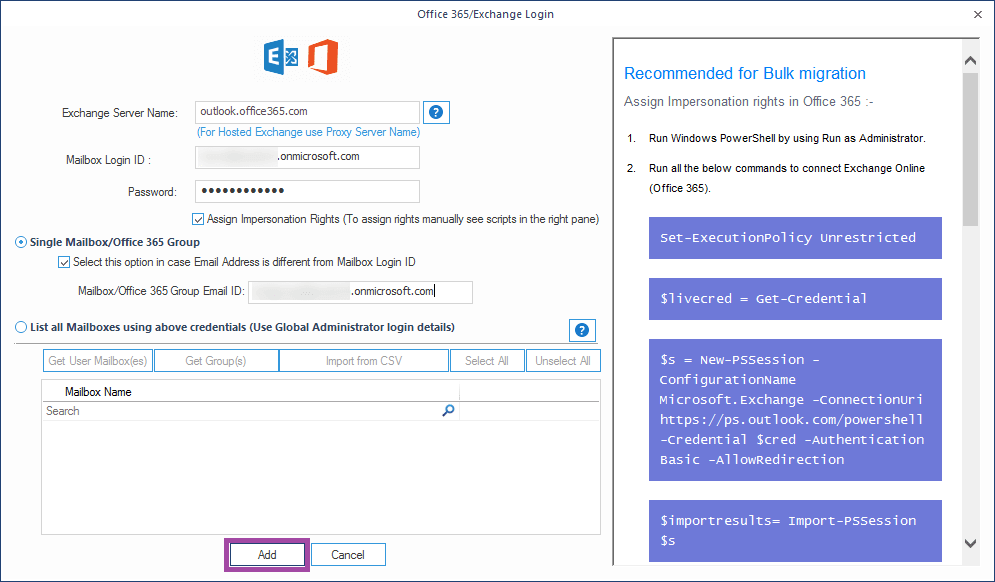
Task: Click the help pane scrollbar thumb
Action: (970, 149)
